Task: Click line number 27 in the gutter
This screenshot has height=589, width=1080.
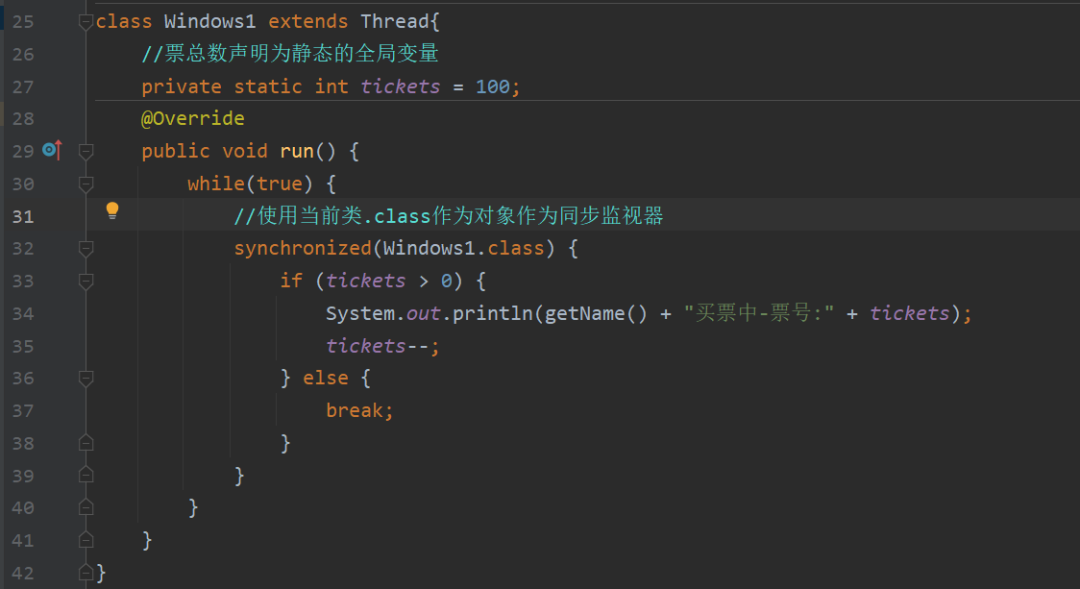Action: (23, 87)
